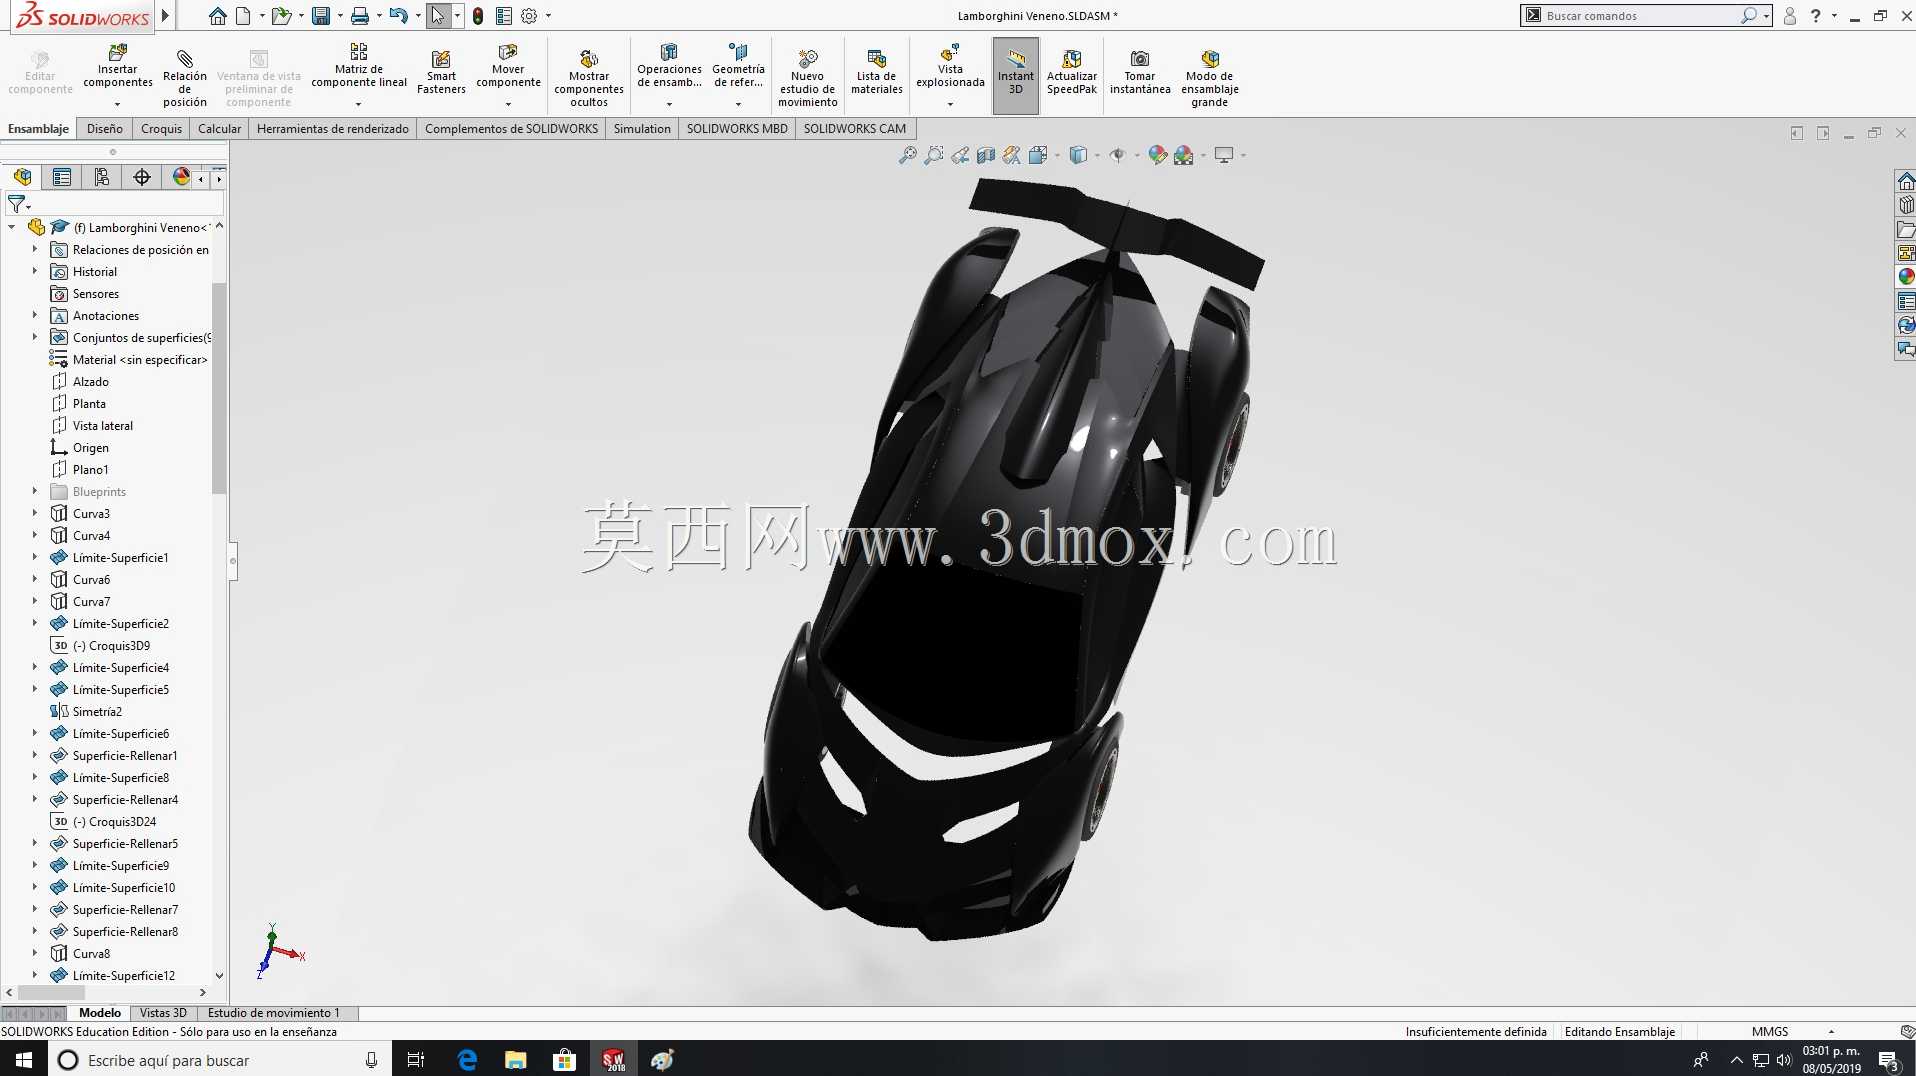This screenshot has height=1076, width=1916.
Task: Select Simetría2 in the feature tree
Action: pyautogui.click(x=97, y=712)
